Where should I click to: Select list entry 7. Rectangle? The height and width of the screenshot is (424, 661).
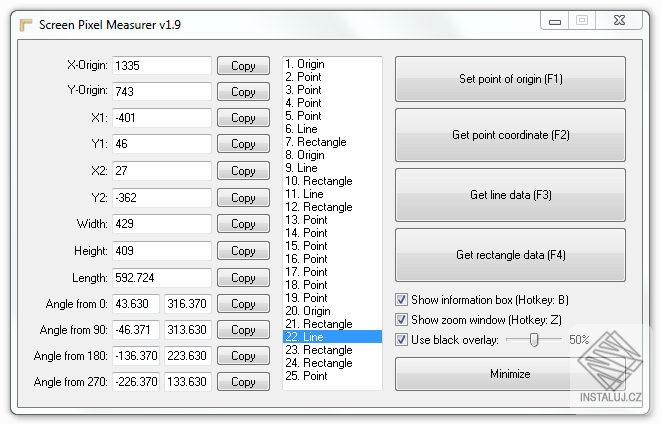(332, 142)
